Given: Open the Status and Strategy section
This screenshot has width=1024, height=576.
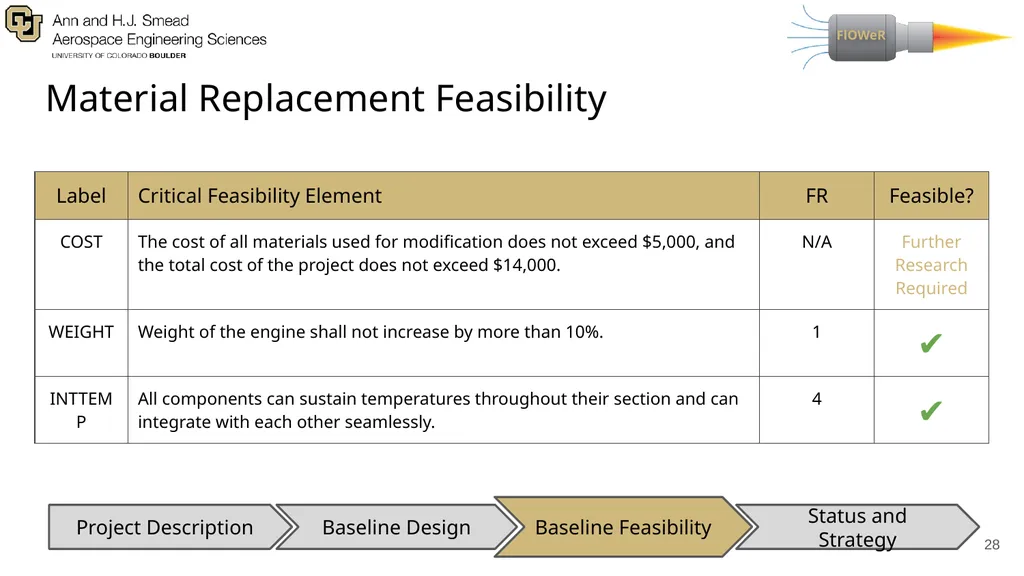Looking at the screenshot, I should (857, 527).
